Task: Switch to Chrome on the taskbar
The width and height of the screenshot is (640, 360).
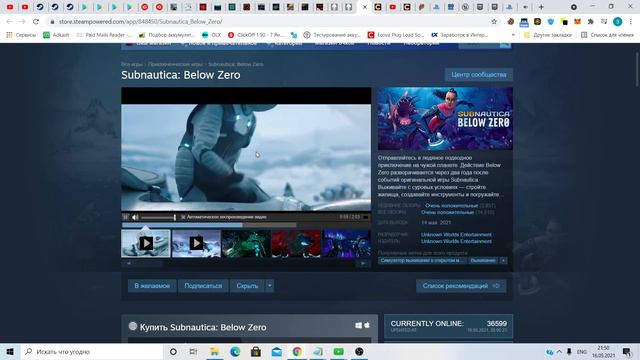Action: [x=297, y=351]
